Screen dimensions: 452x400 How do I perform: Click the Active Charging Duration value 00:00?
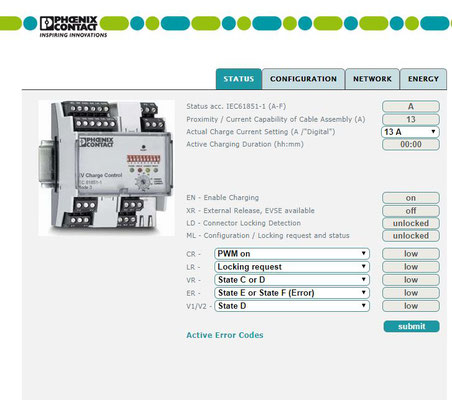point(411,144)
